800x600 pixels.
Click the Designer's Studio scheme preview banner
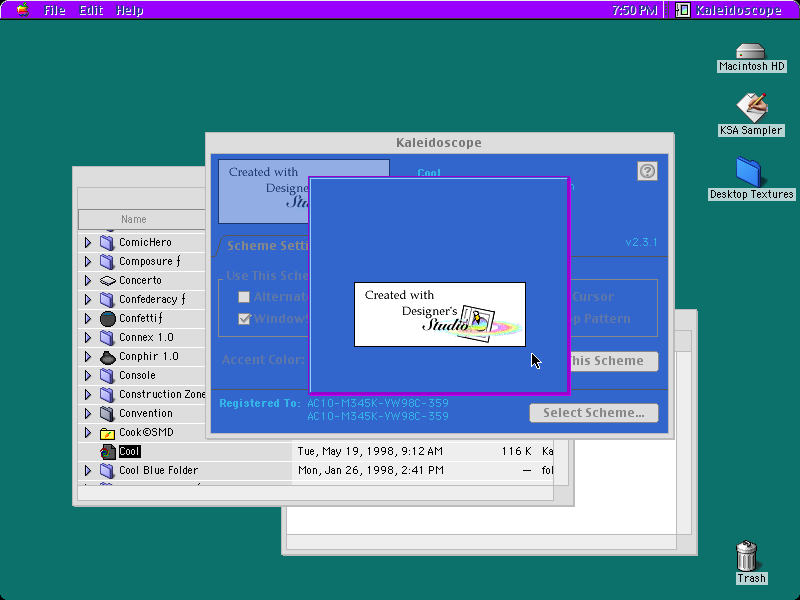click(263, 191)
